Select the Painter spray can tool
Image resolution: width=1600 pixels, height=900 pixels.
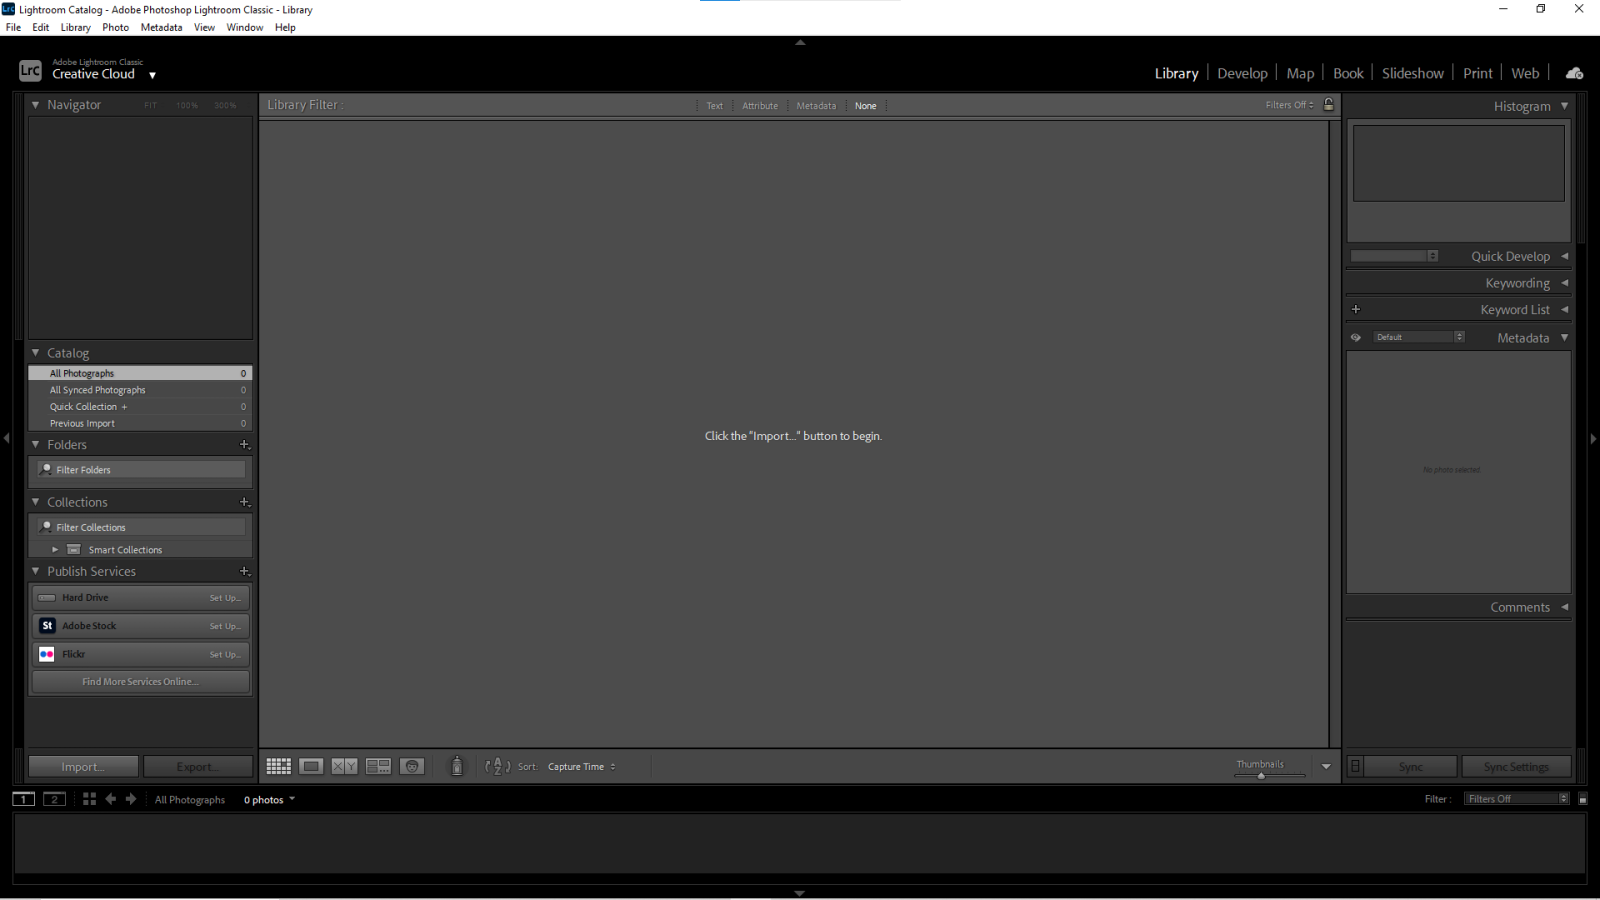pos(457,766)
